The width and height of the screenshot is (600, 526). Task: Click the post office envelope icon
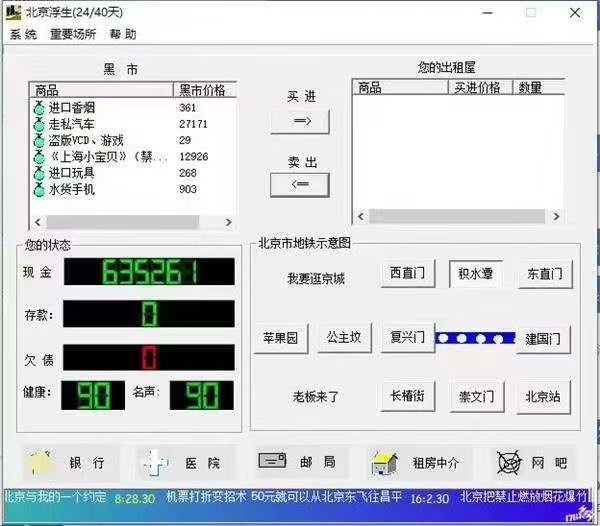(x=273, y=462)
